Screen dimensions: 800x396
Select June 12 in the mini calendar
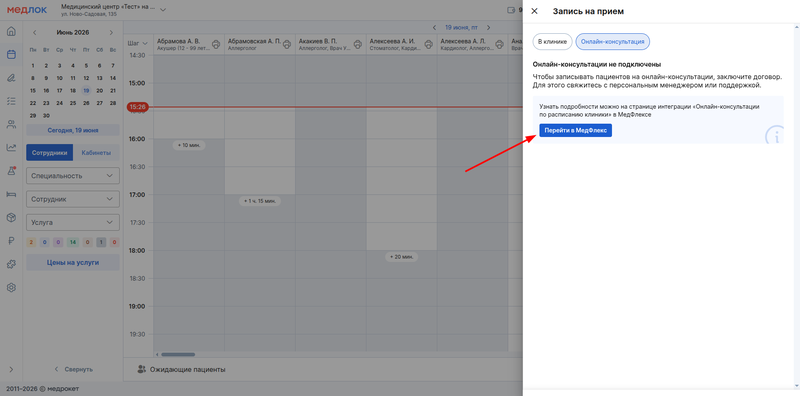(x=86, y=78)
